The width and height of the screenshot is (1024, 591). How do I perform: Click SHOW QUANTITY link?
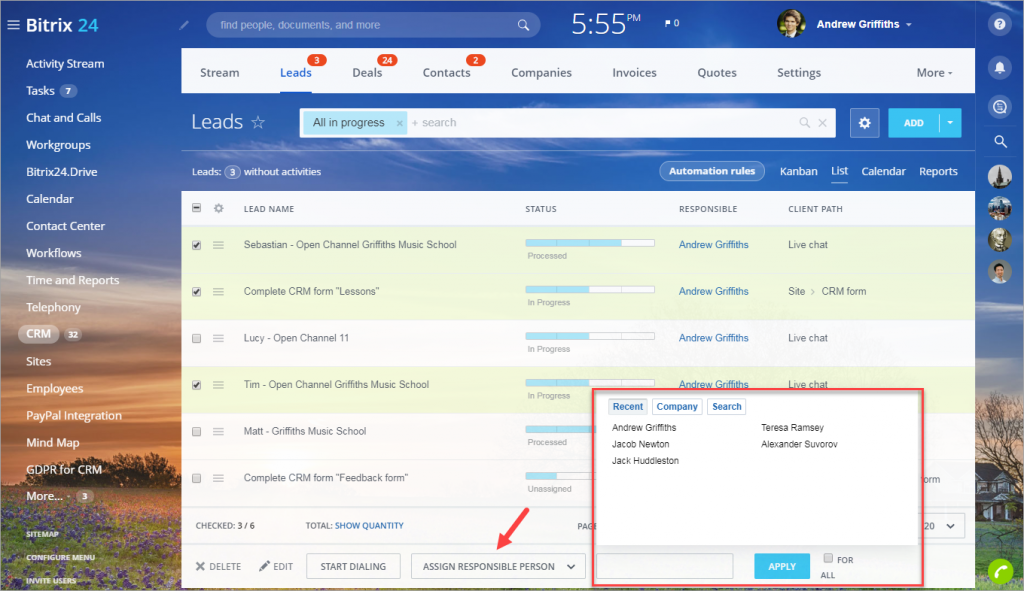click(369, 525)
